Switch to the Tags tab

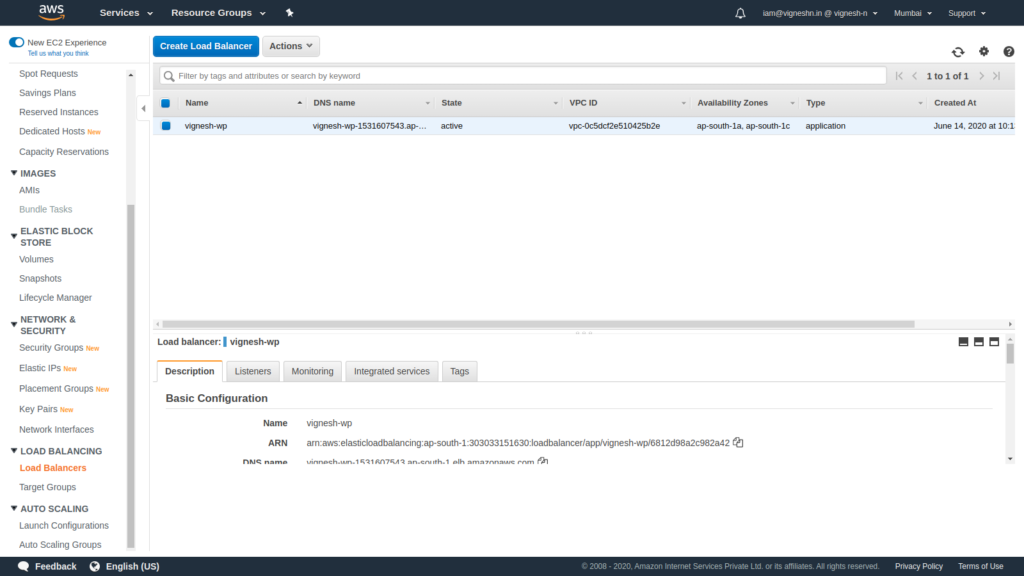[460, 371]
